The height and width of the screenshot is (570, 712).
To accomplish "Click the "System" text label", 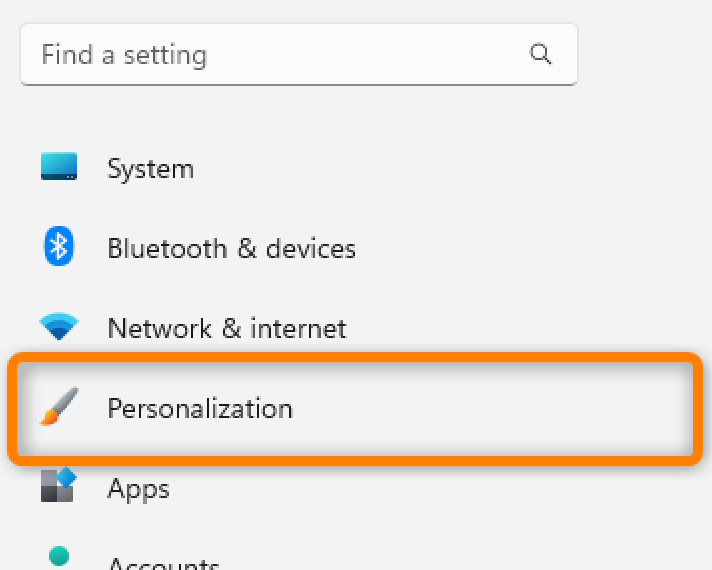I will click(x=150, y=168).
